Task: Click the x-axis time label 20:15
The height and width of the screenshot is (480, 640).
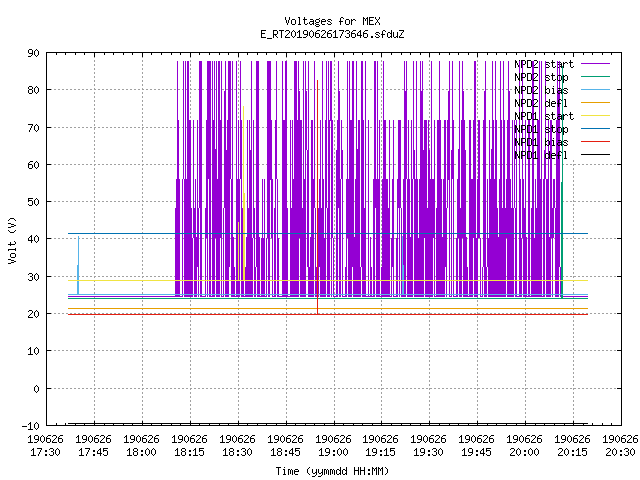Action: click(x=572, y=452)
